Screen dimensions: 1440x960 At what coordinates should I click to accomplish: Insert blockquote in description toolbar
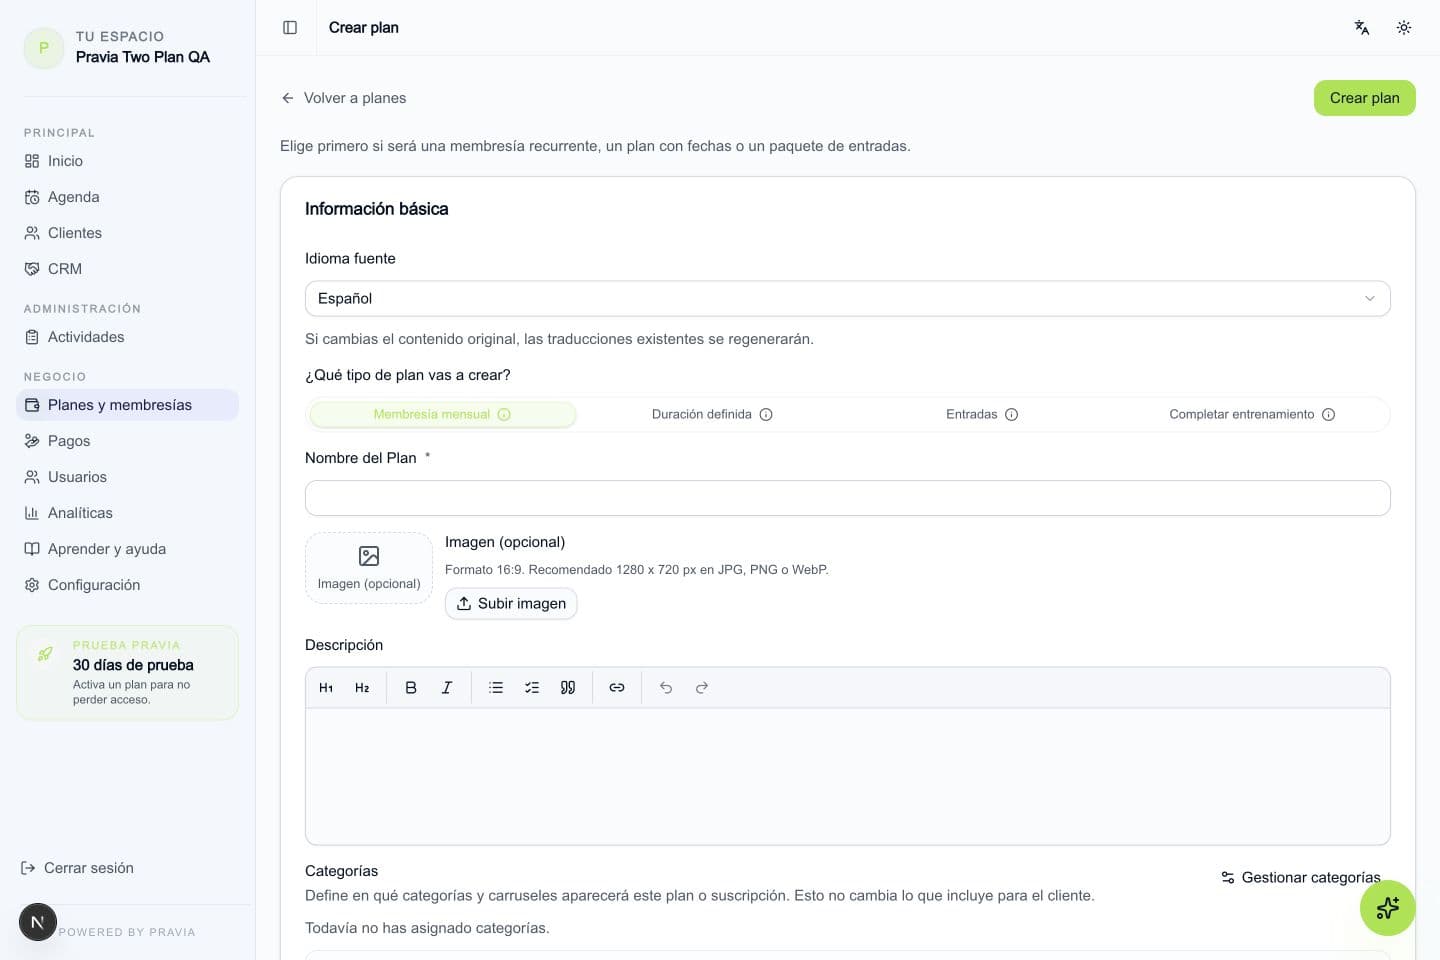point(567,688)
